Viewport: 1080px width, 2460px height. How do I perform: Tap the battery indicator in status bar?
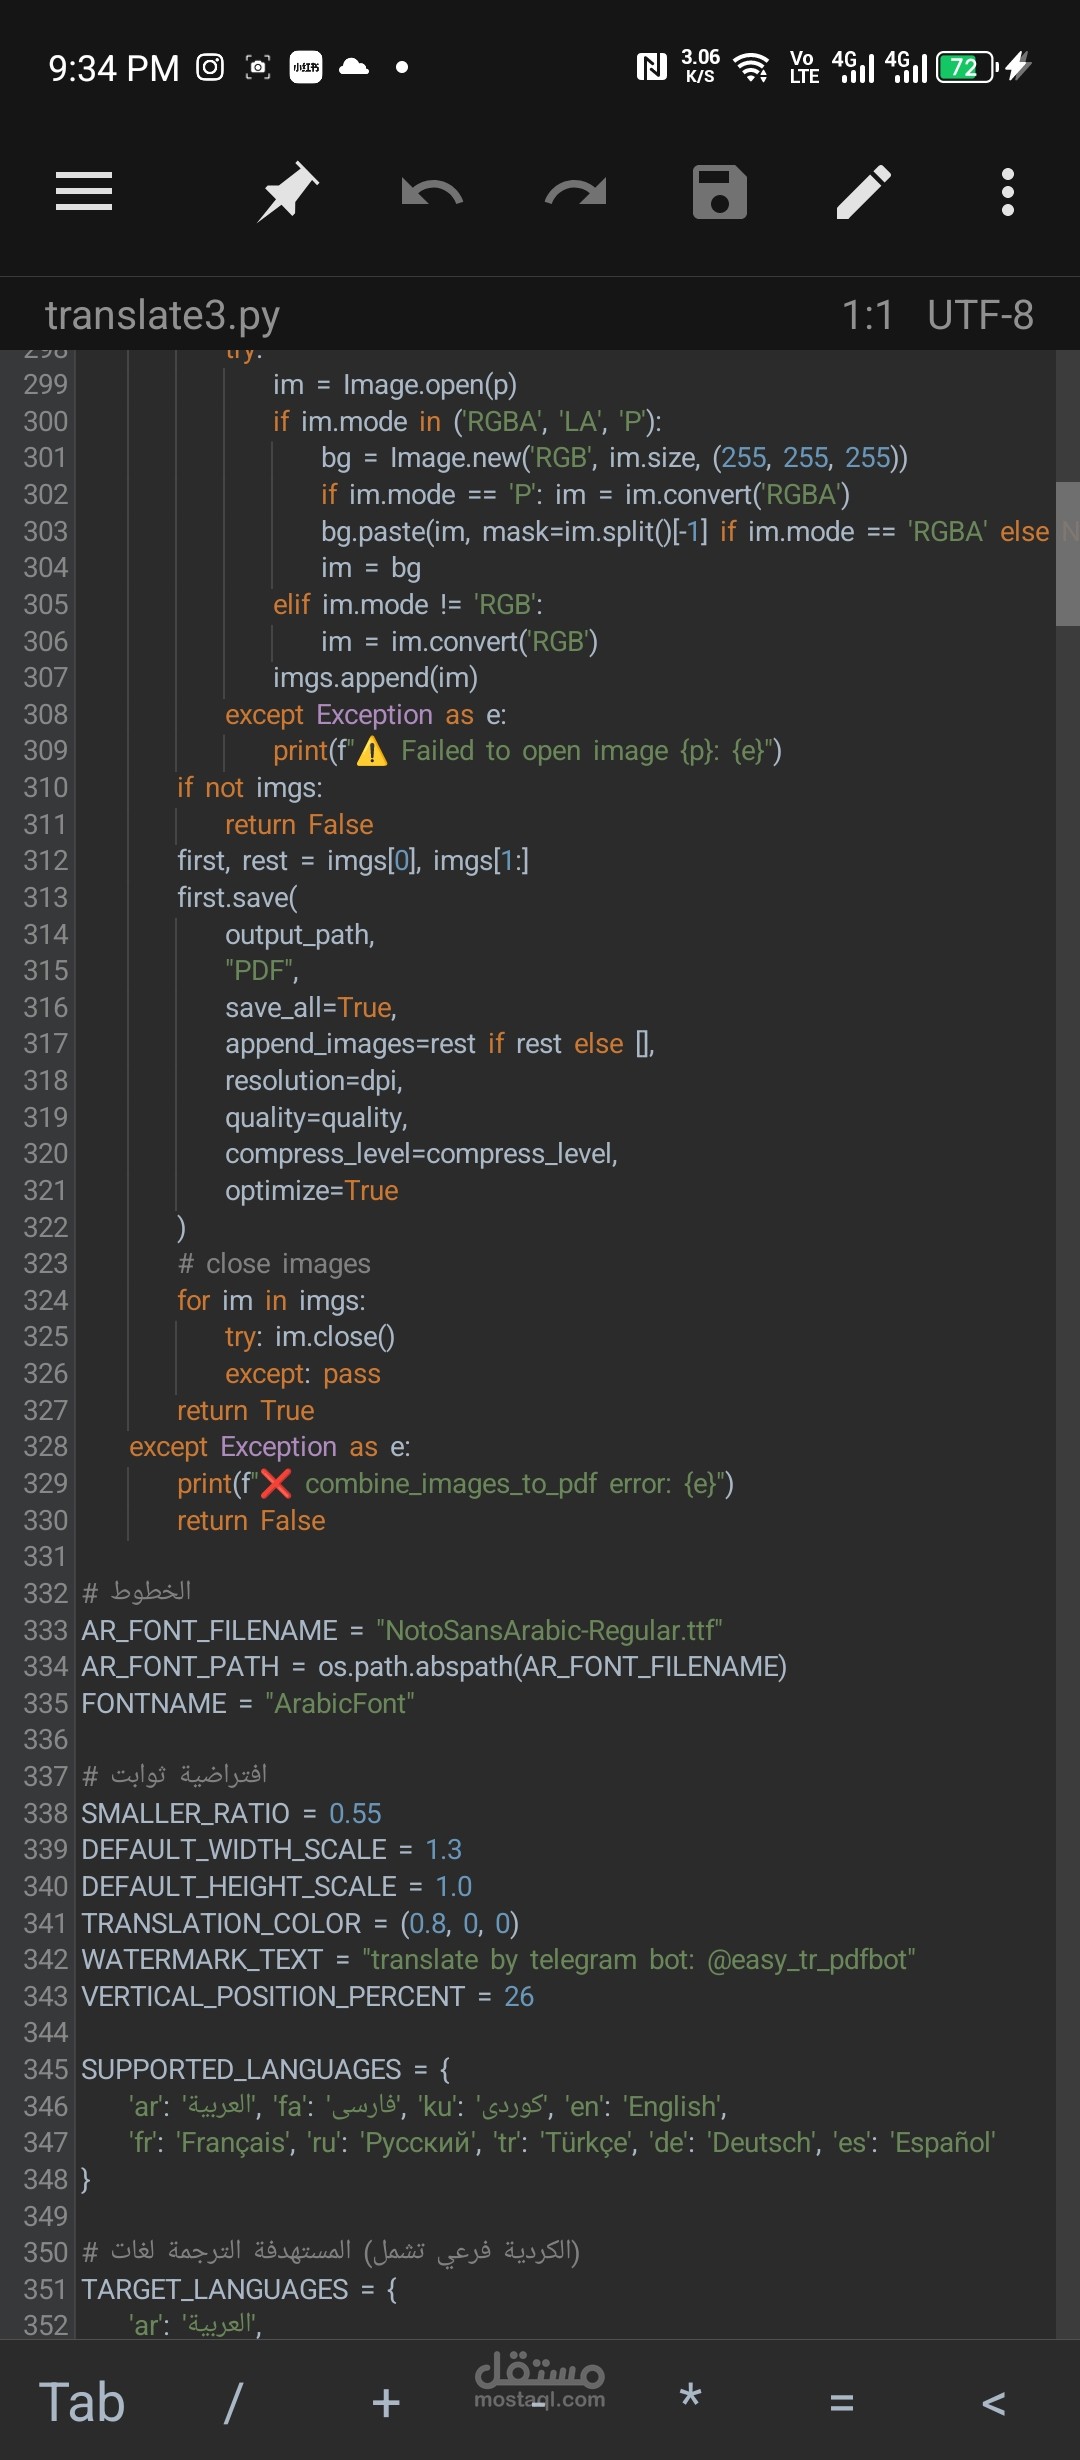[967, 67]
